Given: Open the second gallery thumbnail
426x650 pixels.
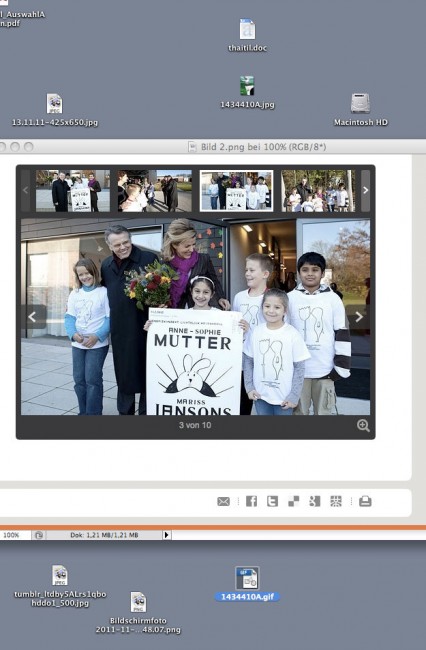Looking at the screenshot, I should point(155,191).
